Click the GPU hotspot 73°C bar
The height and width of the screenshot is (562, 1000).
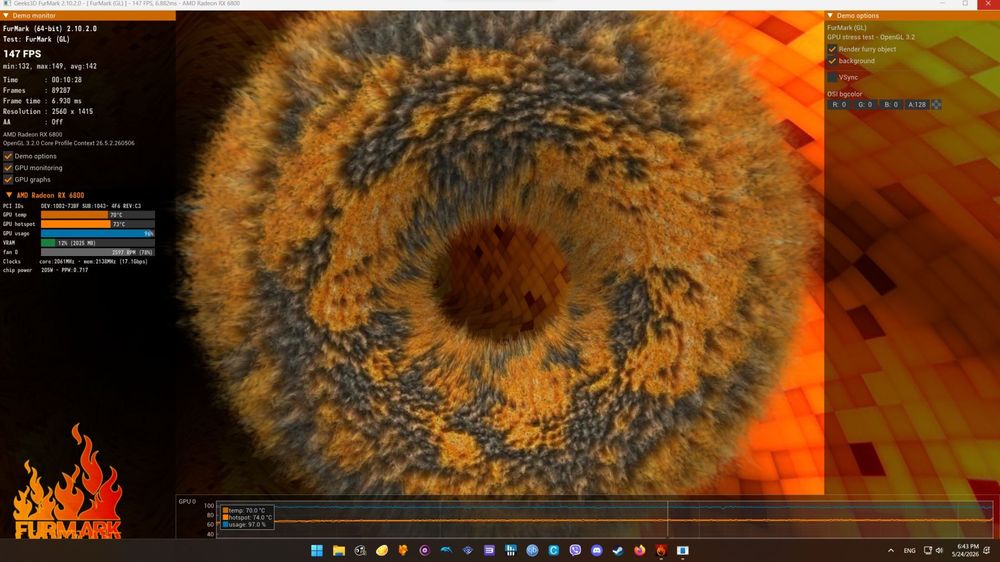point(98,225)
